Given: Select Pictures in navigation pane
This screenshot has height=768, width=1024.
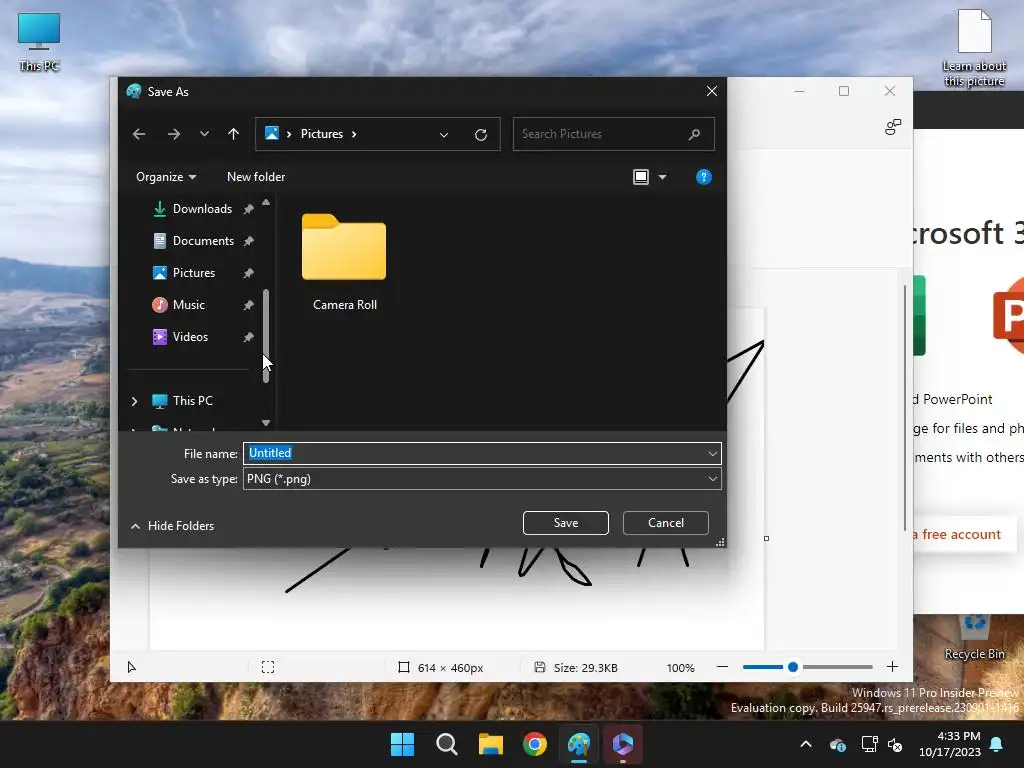Looking at the screenshot, I should 193,273.
